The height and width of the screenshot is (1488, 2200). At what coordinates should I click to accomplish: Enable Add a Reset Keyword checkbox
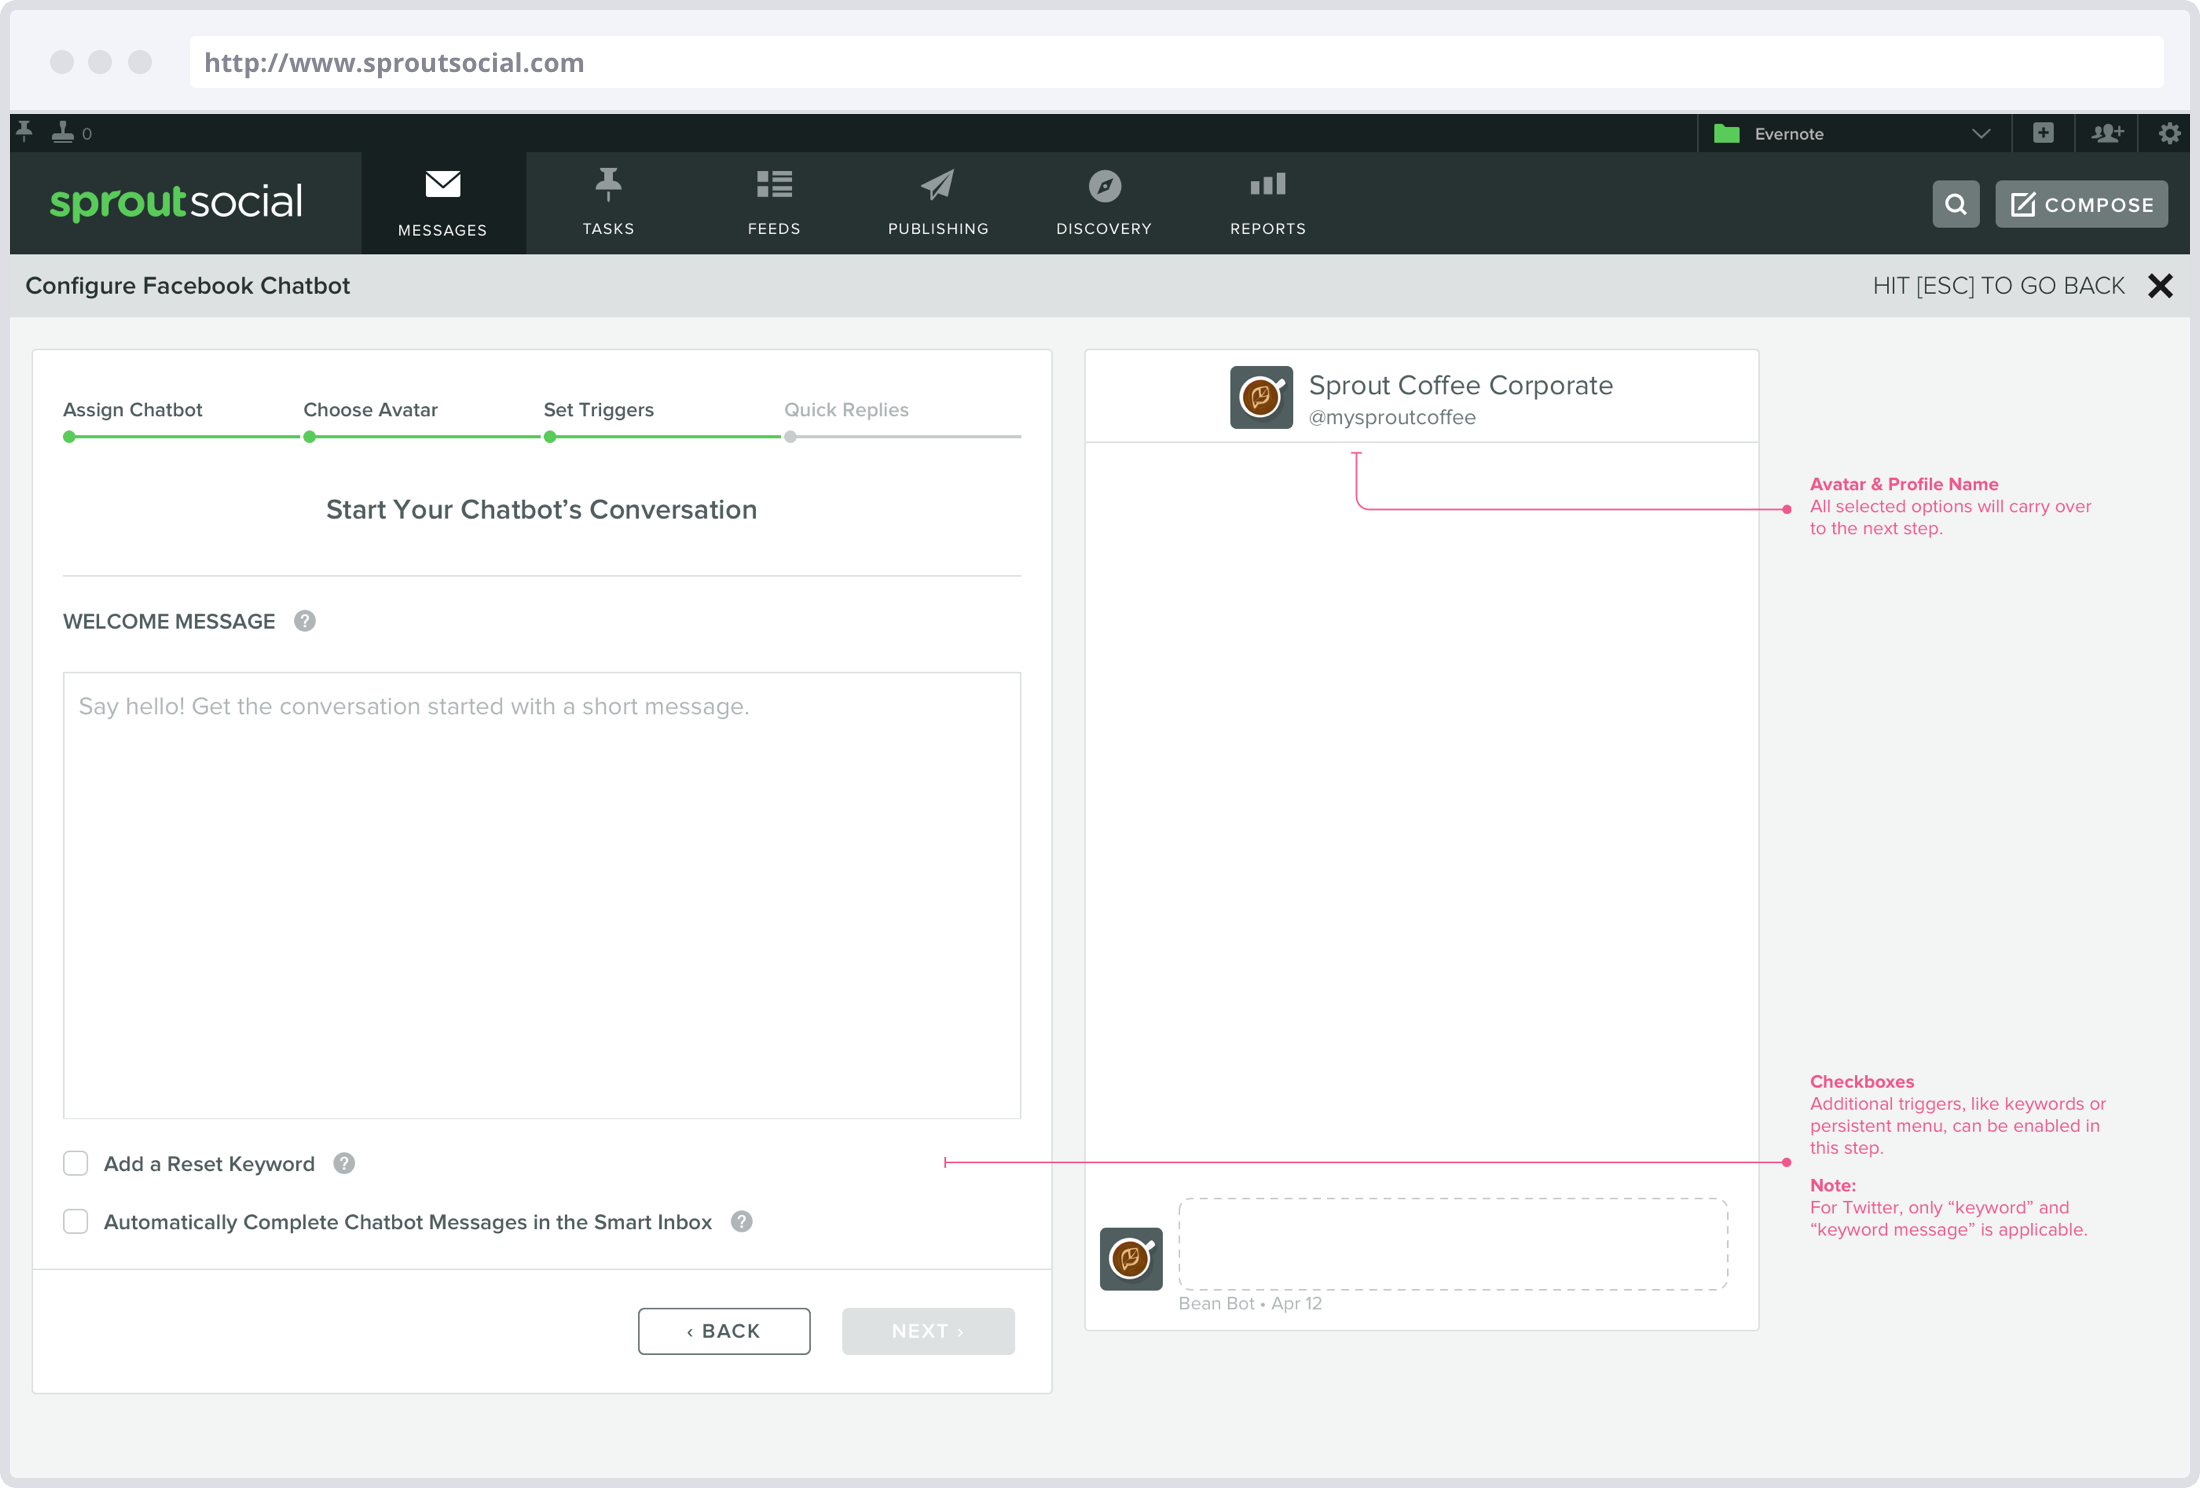(76, 1163)
